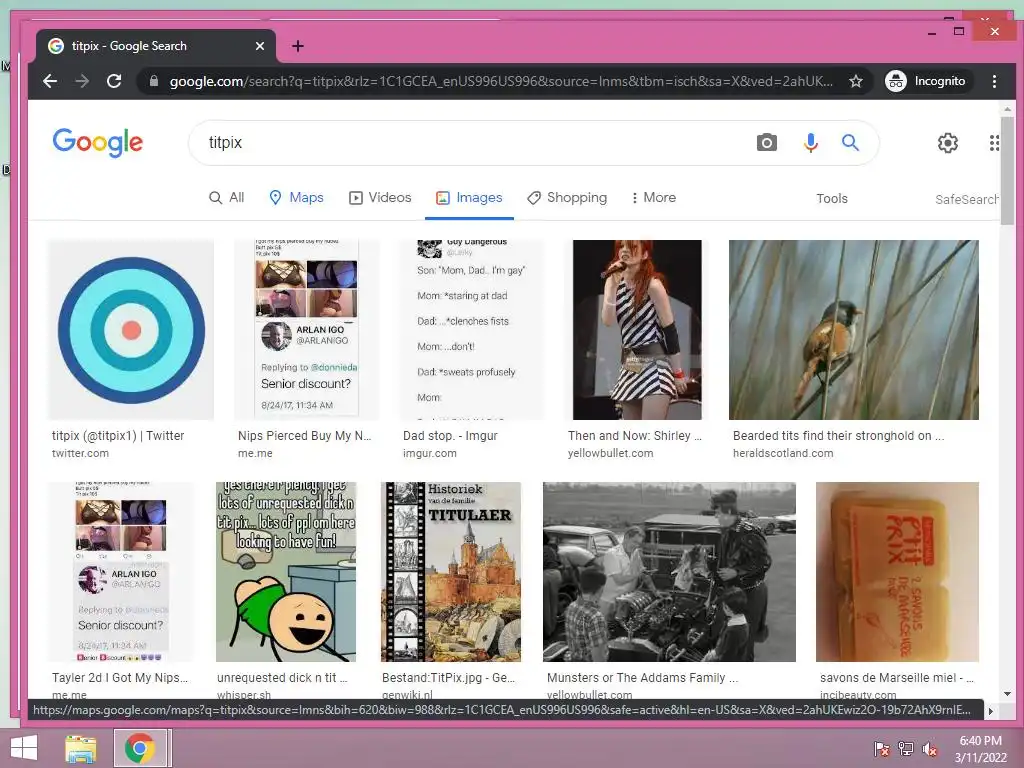
Task: Open the Historiek Titulaer poster thumbnail
Action: [x=451, y=572]
